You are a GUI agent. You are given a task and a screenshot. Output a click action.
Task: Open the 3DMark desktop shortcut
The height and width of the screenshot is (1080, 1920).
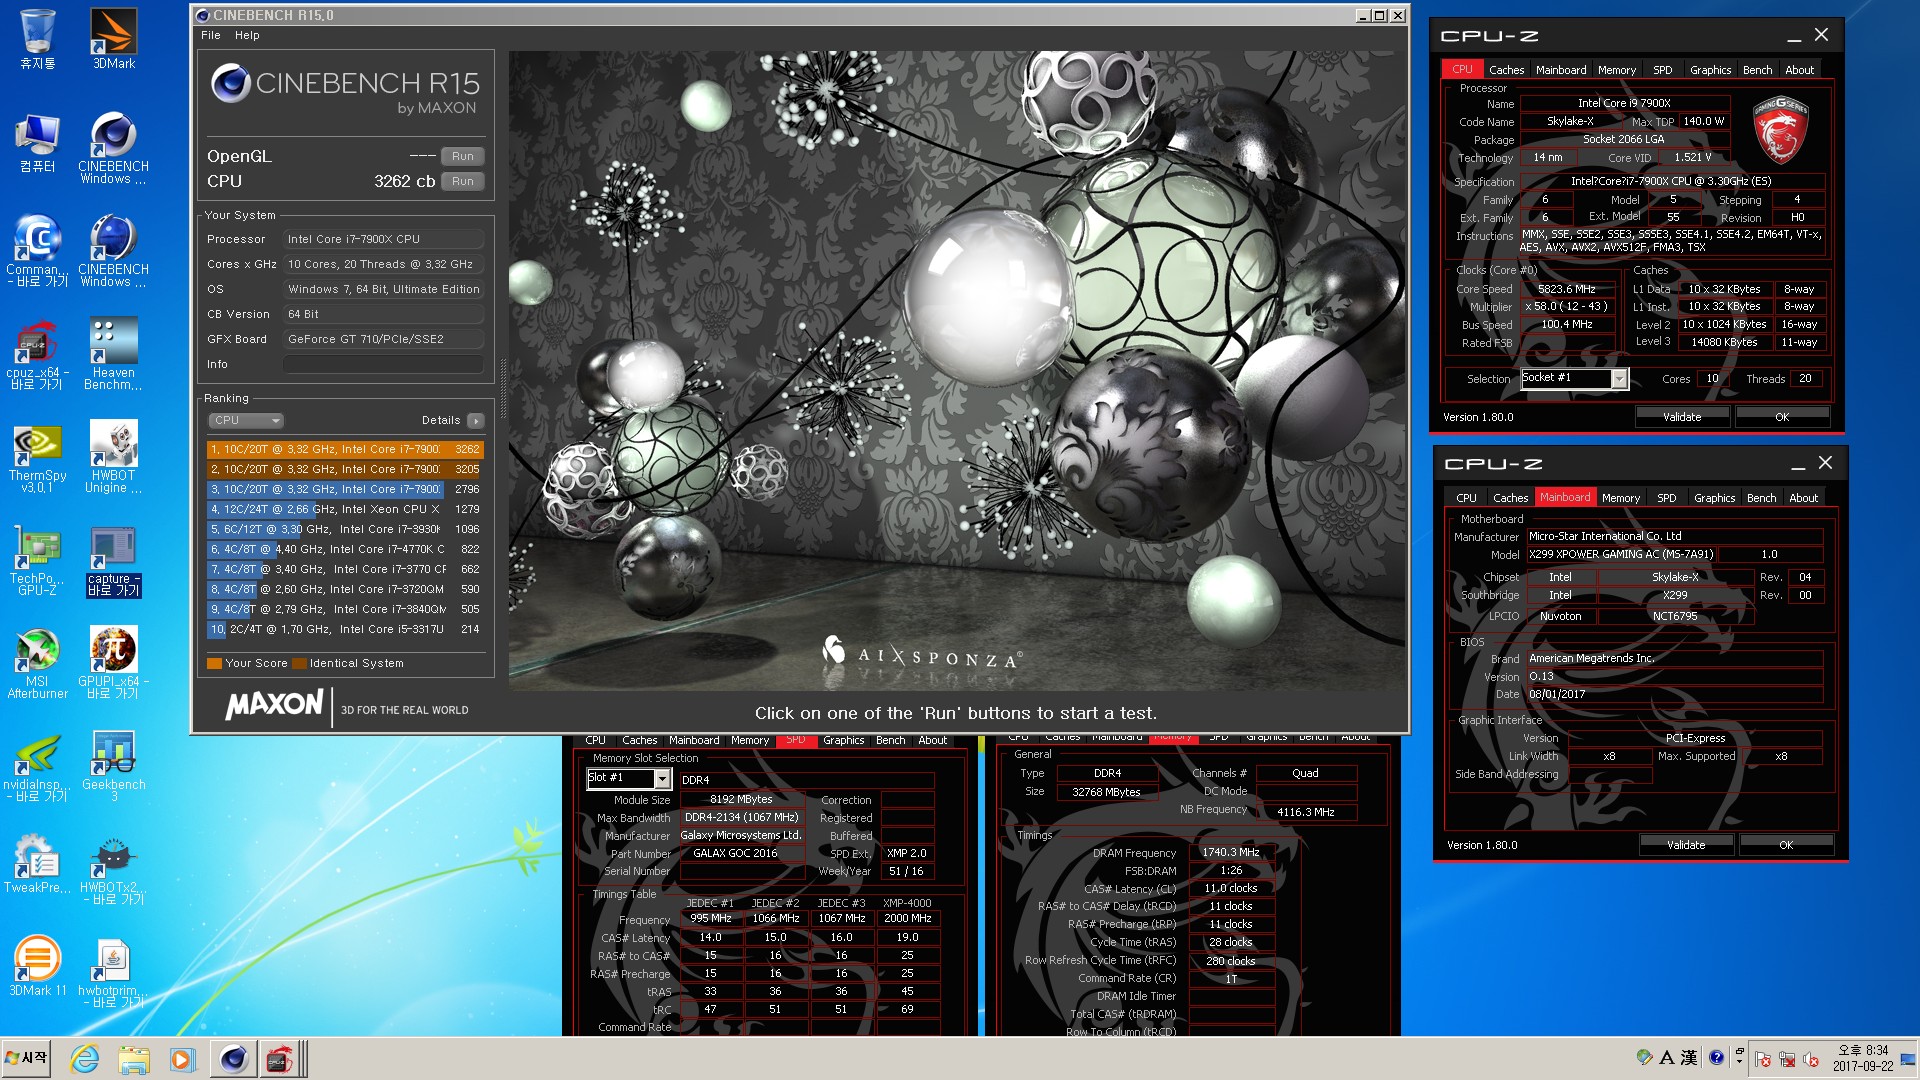113,38
